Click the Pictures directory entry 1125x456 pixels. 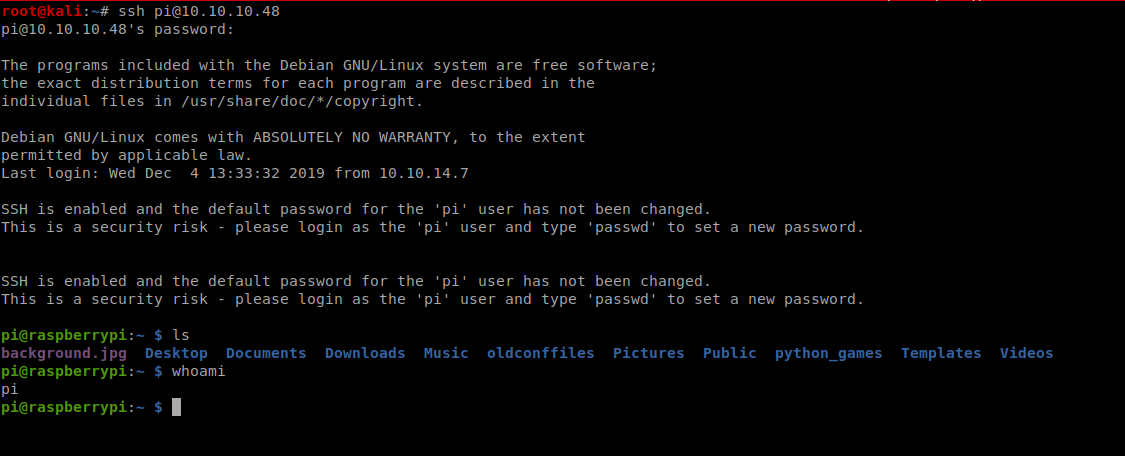click(x=649, y=353)
